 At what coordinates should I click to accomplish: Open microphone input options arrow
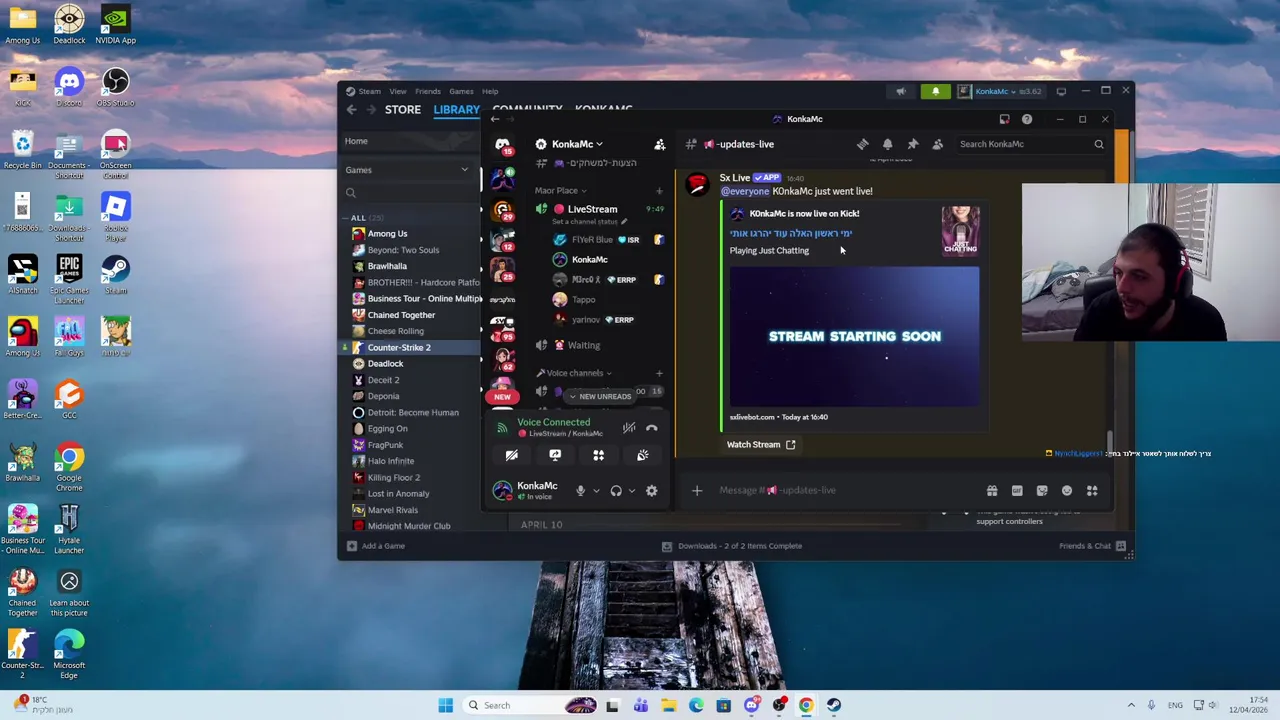(x=596, y=491)
